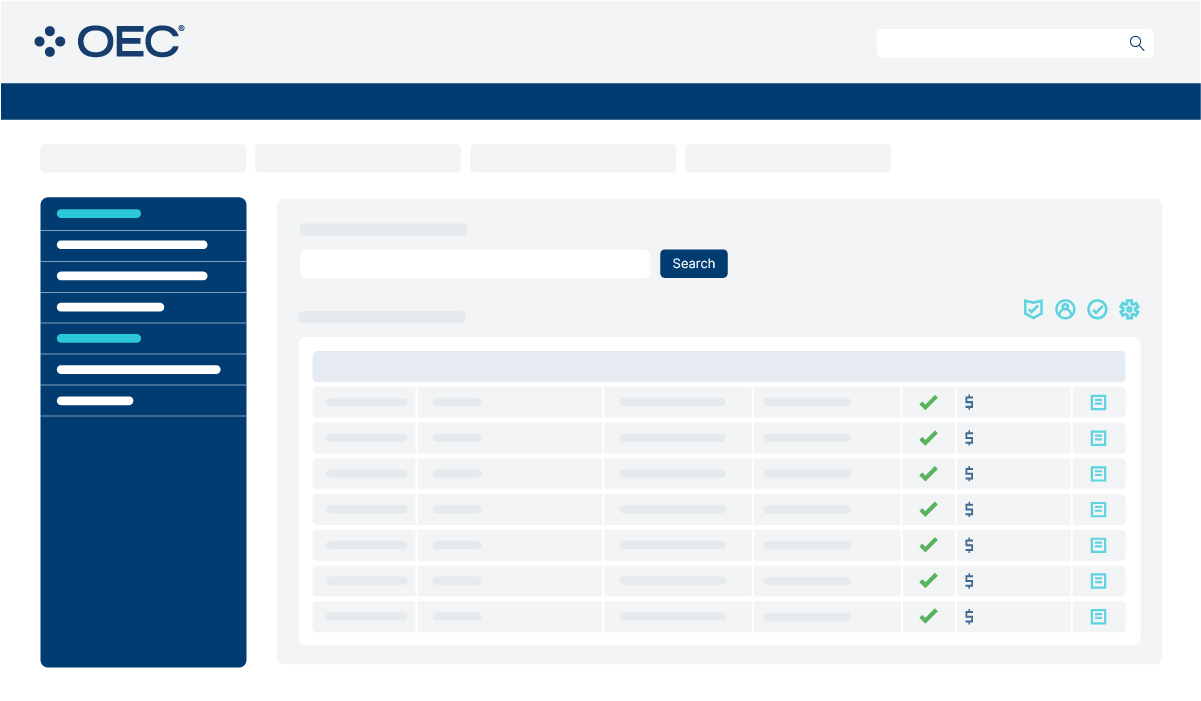
Task: Open the note icon in third table row
Action: point(1098,474)
